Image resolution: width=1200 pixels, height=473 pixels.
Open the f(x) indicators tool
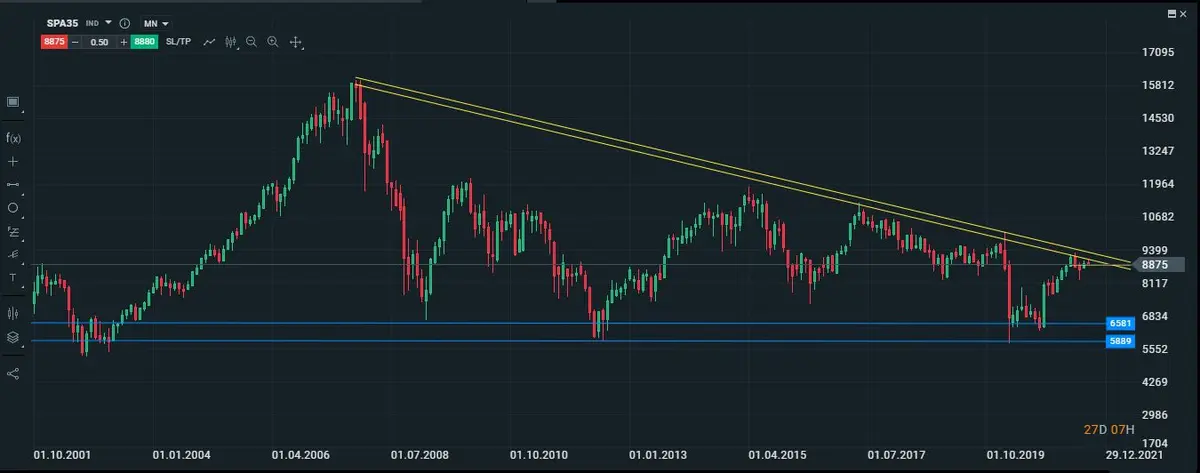point(13,138)
